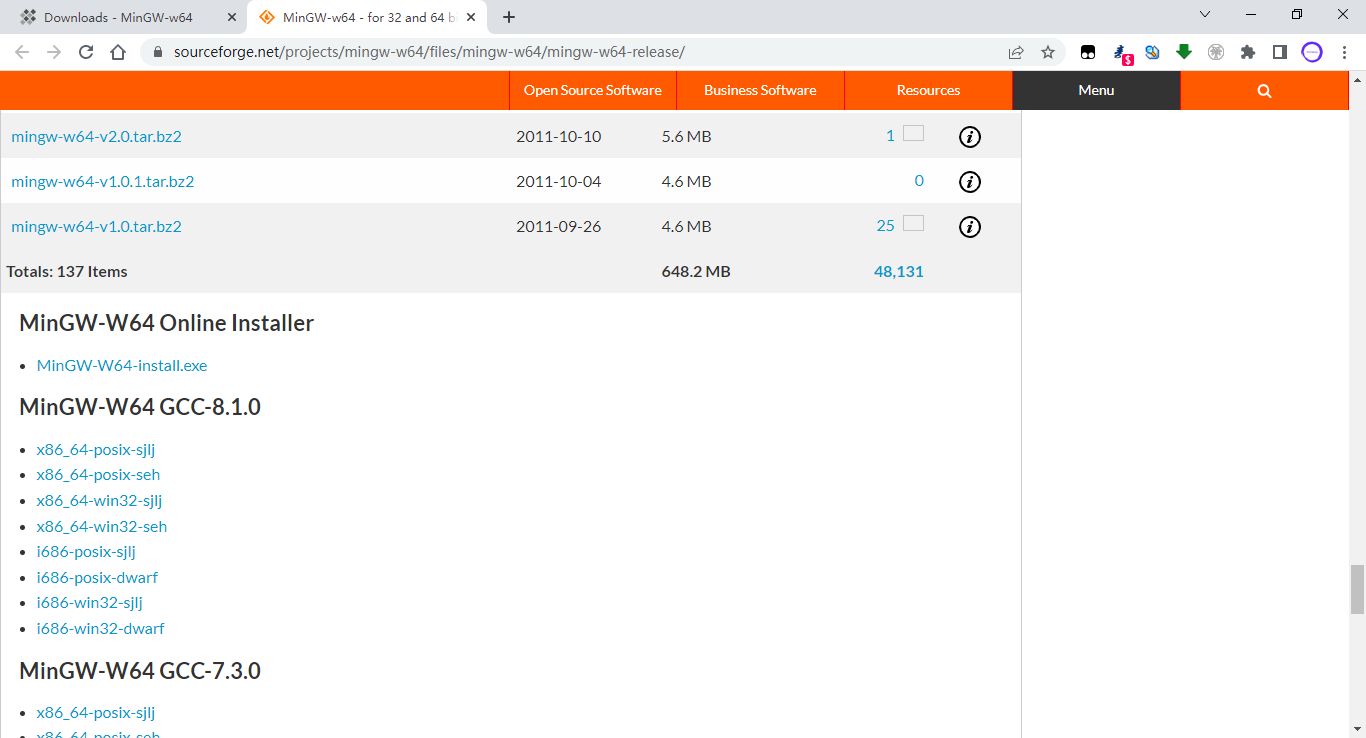Toggle the browser side panel icon
The width and height of the screenshot is (1366, 738).
coord(1279,52)
